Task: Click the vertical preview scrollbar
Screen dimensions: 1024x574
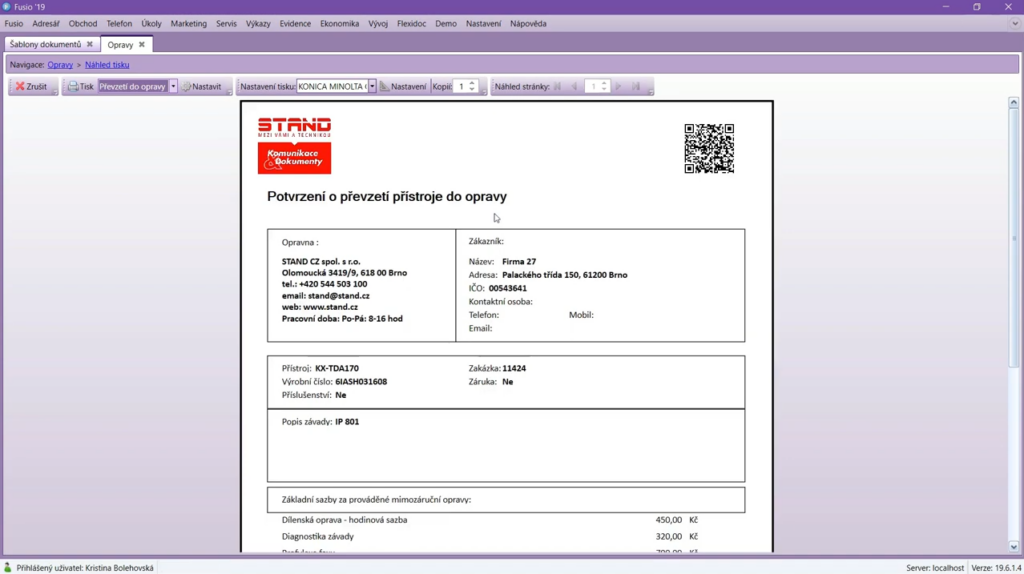Action: [x=1013, y=300]
